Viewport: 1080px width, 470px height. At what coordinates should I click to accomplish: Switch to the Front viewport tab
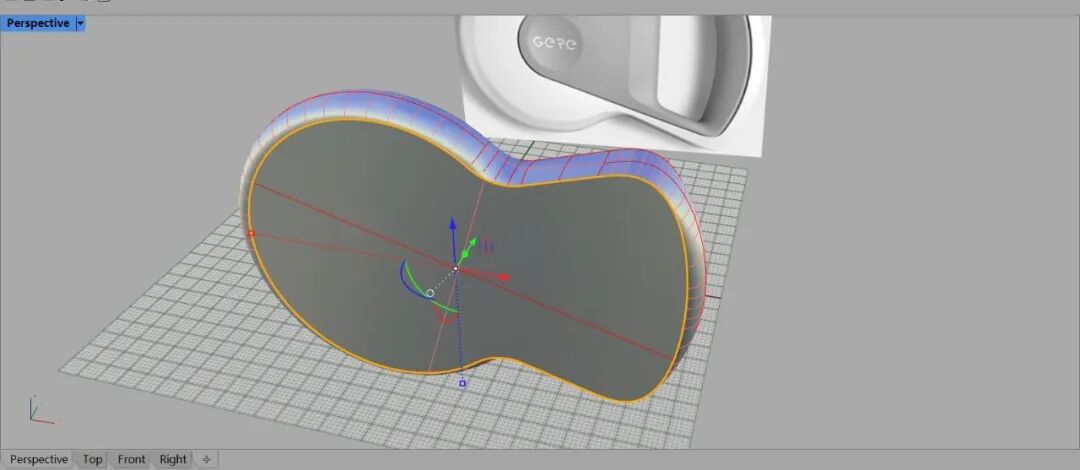point(131,459)
